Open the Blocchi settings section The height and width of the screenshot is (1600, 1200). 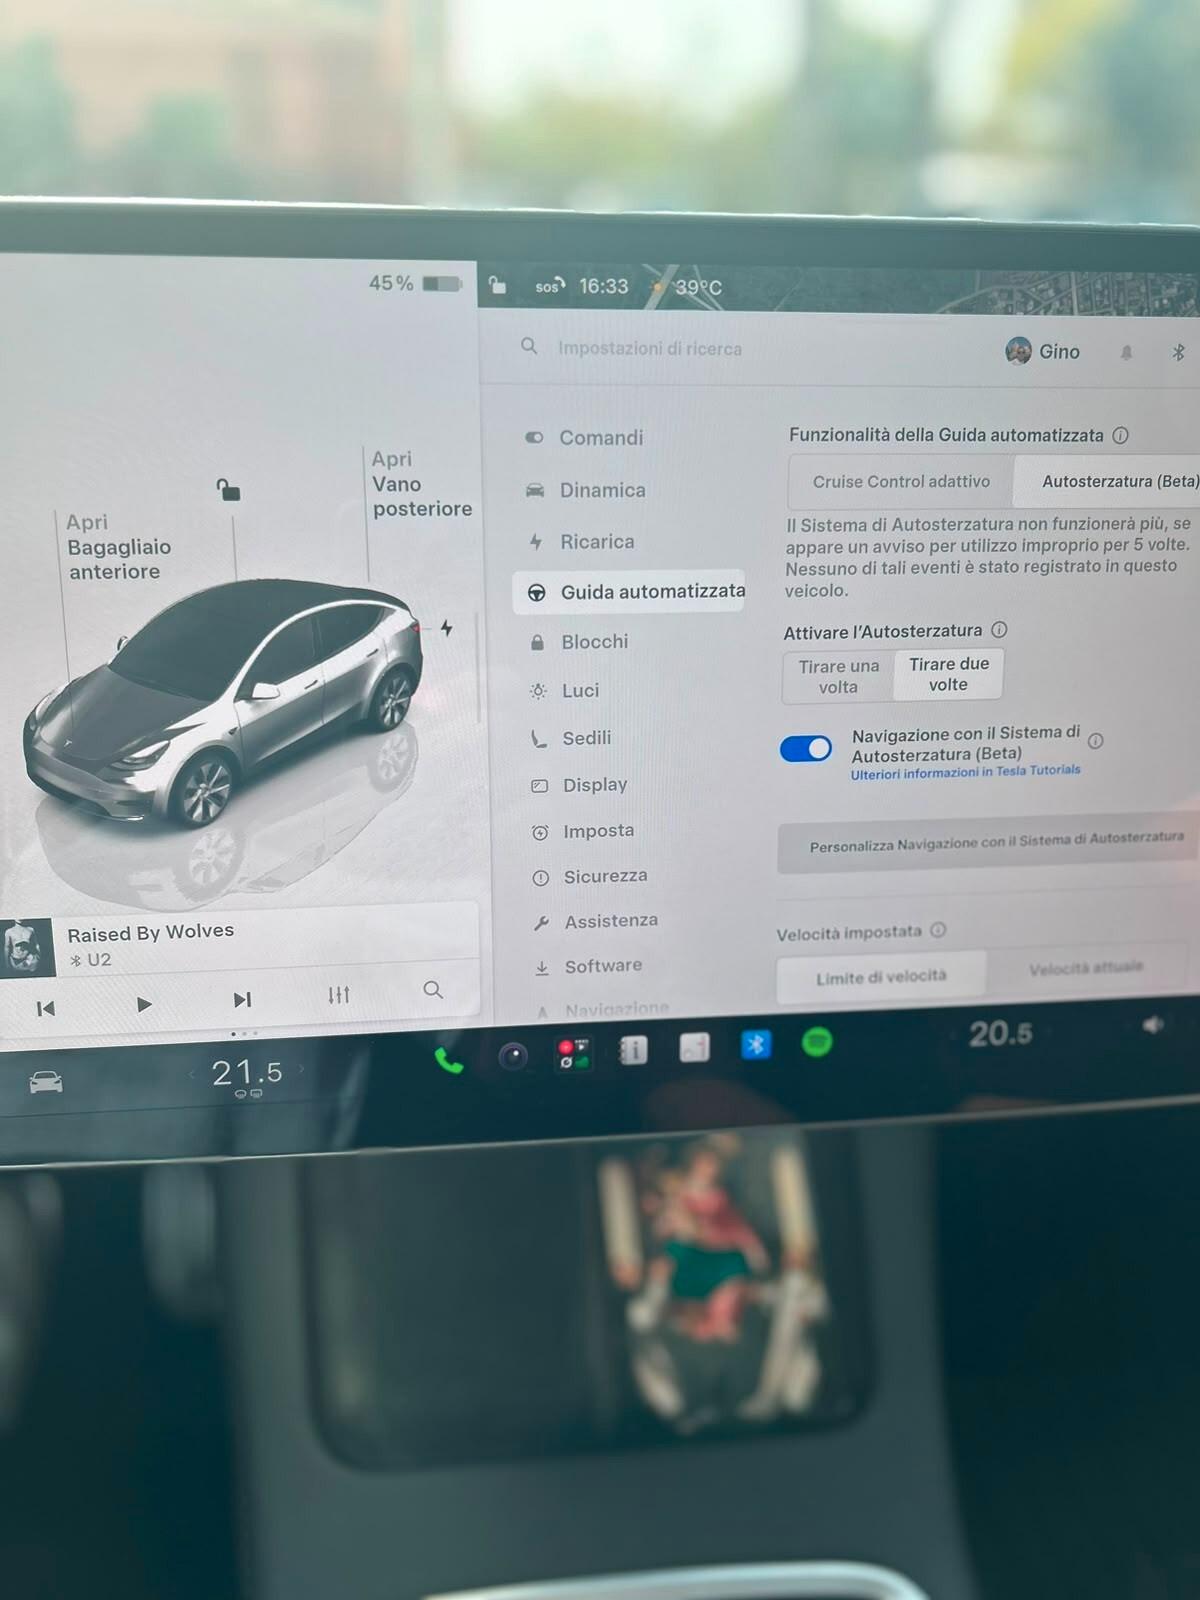(579, 642)
